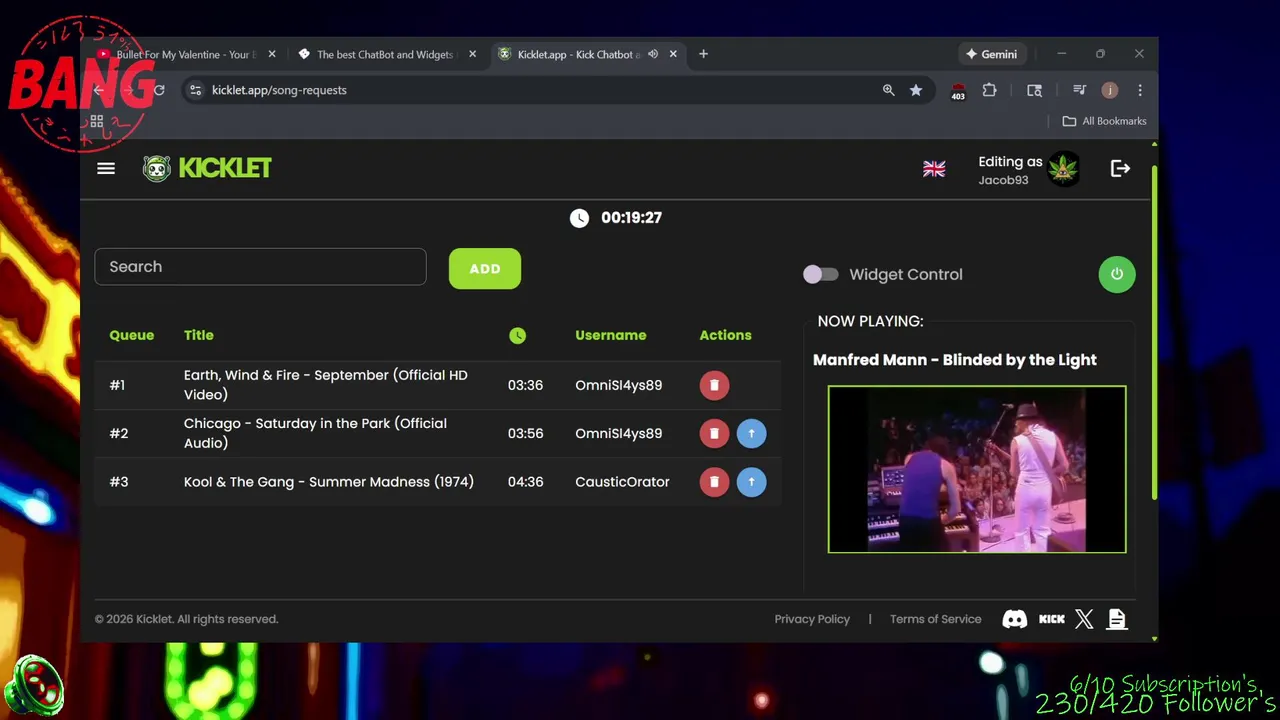Screen dimensions: 1280x720
Task: Click the green ADD button
Action: pyautogui.click(x=485, y=269)
